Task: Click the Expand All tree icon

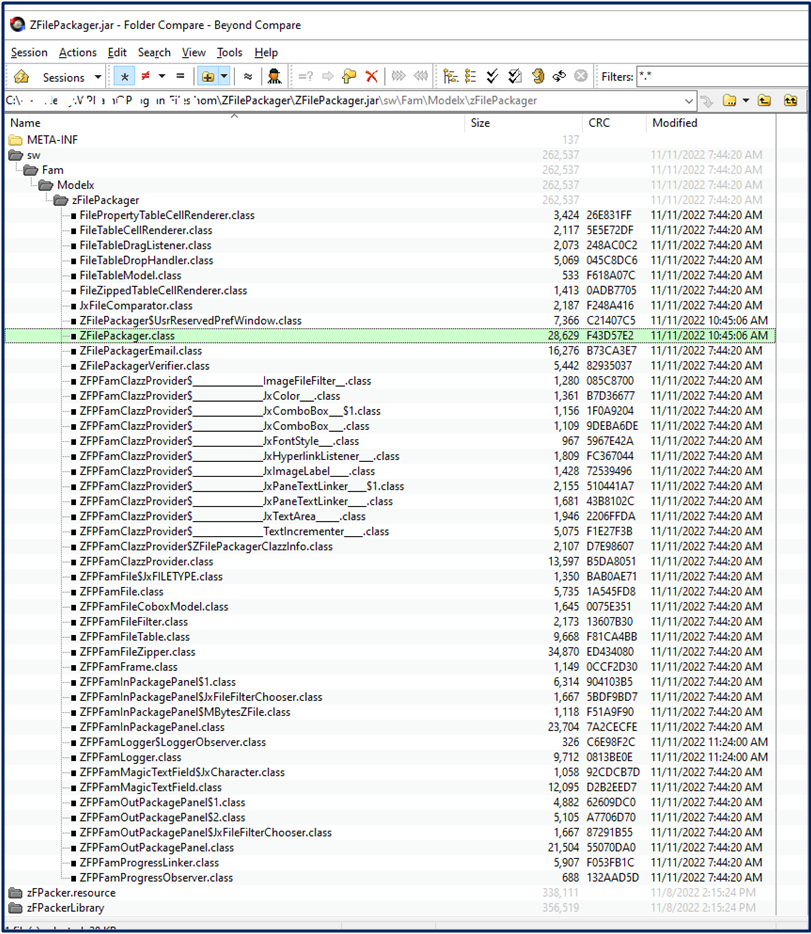Action: click(449, 77)
